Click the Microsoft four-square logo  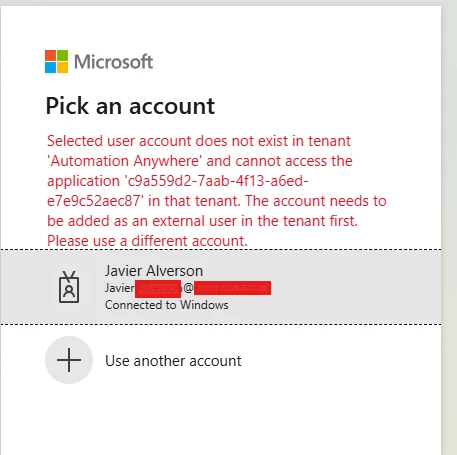tap(56, 61)
